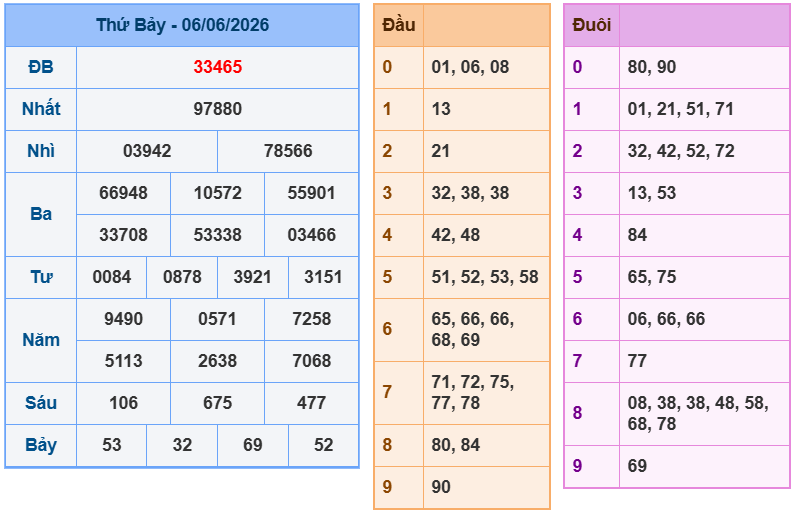The height and width of the screenshot is (521, 795).
Task: Select Đầu row values 80, 84
Action: [x=455, y=445]
